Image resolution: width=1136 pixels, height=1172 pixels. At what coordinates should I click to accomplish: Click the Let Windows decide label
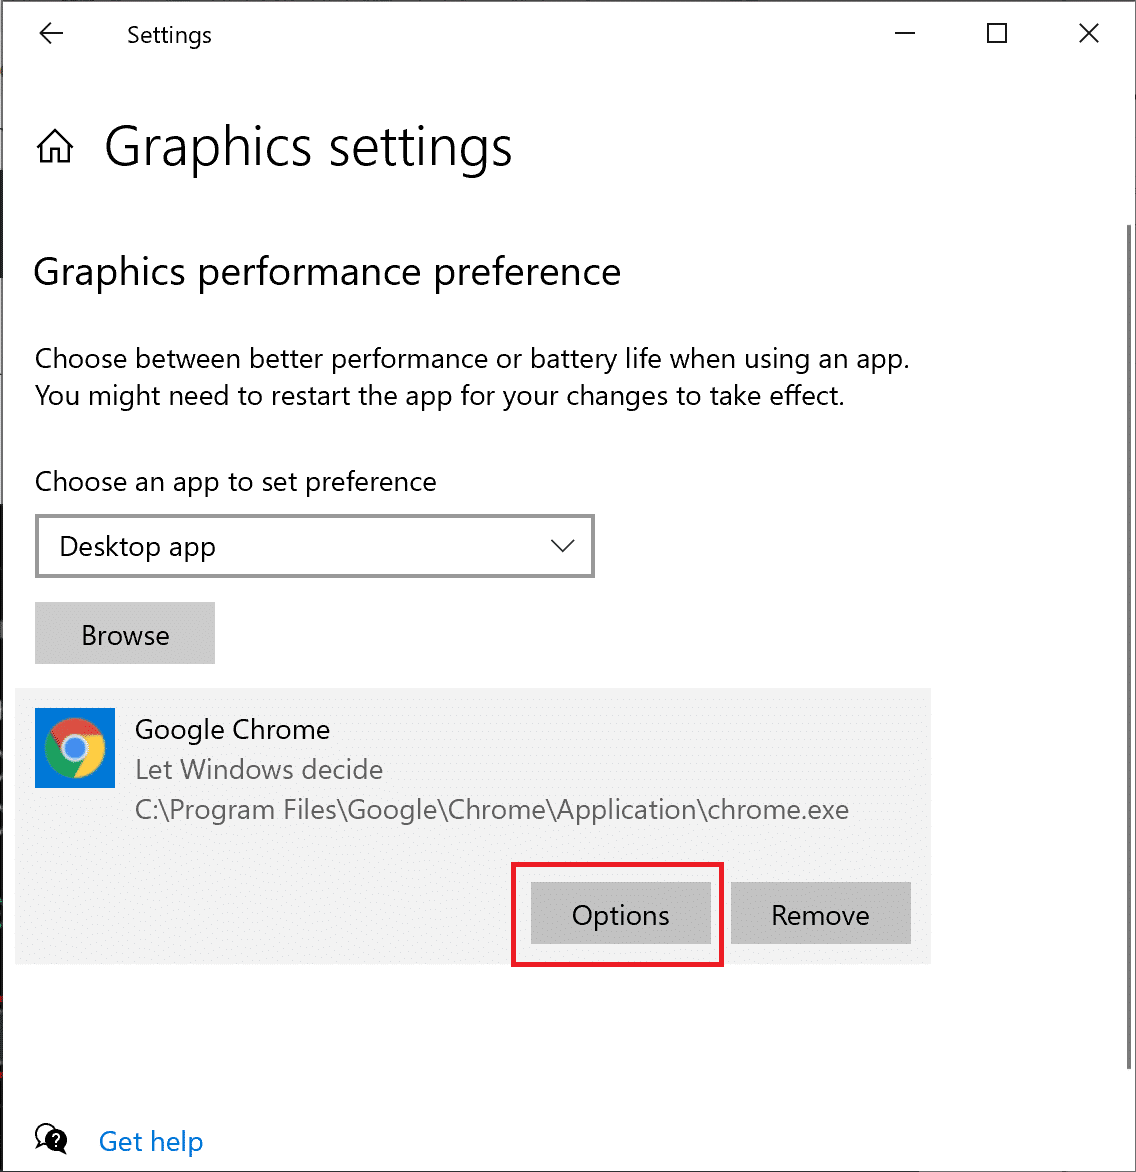coord(258,769)
